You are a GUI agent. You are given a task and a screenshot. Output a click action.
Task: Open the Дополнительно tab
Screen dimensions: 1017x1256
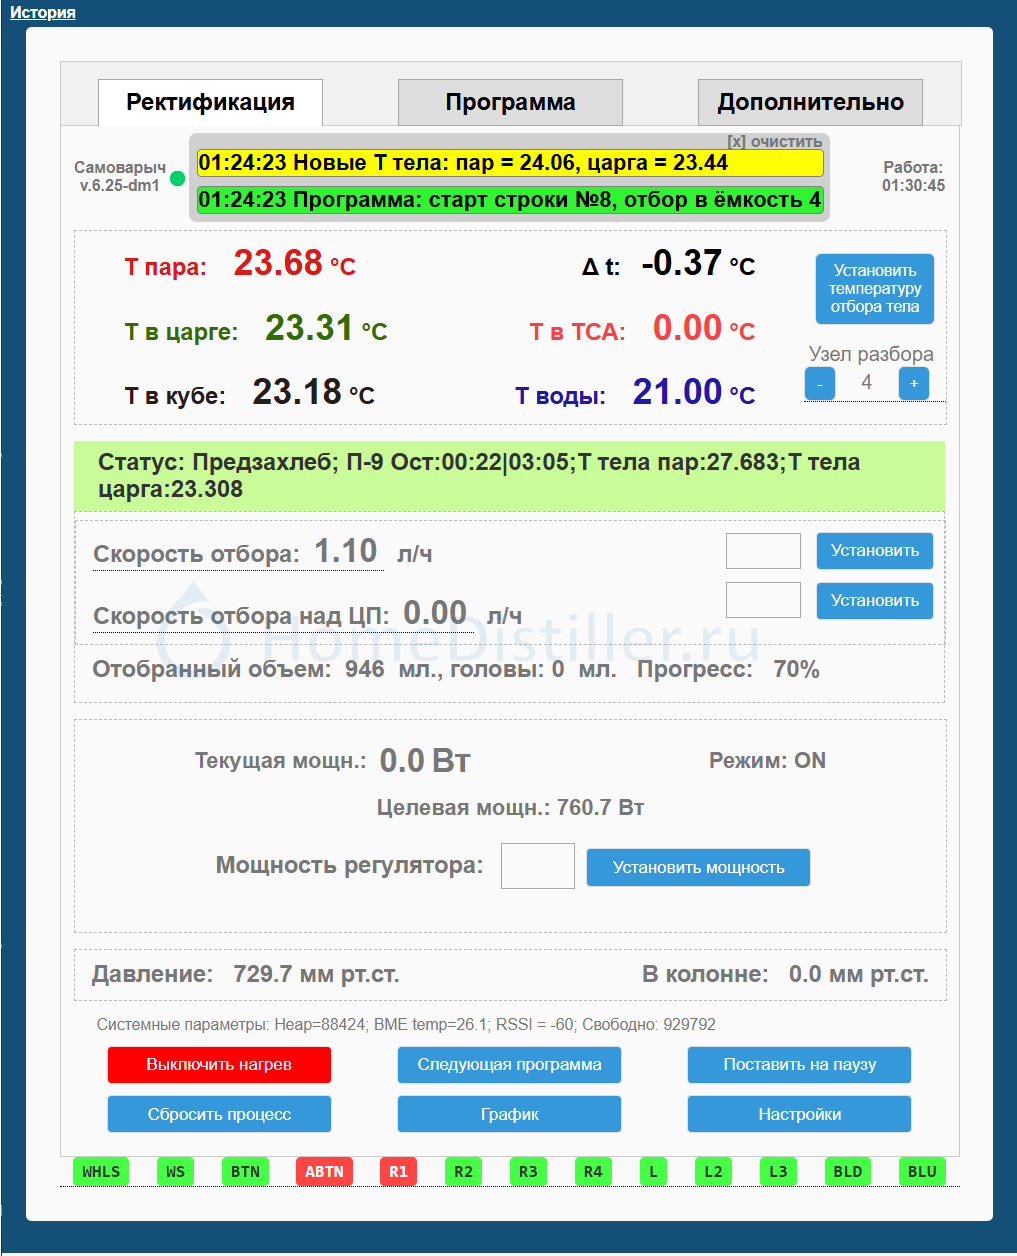pos(810,103)
